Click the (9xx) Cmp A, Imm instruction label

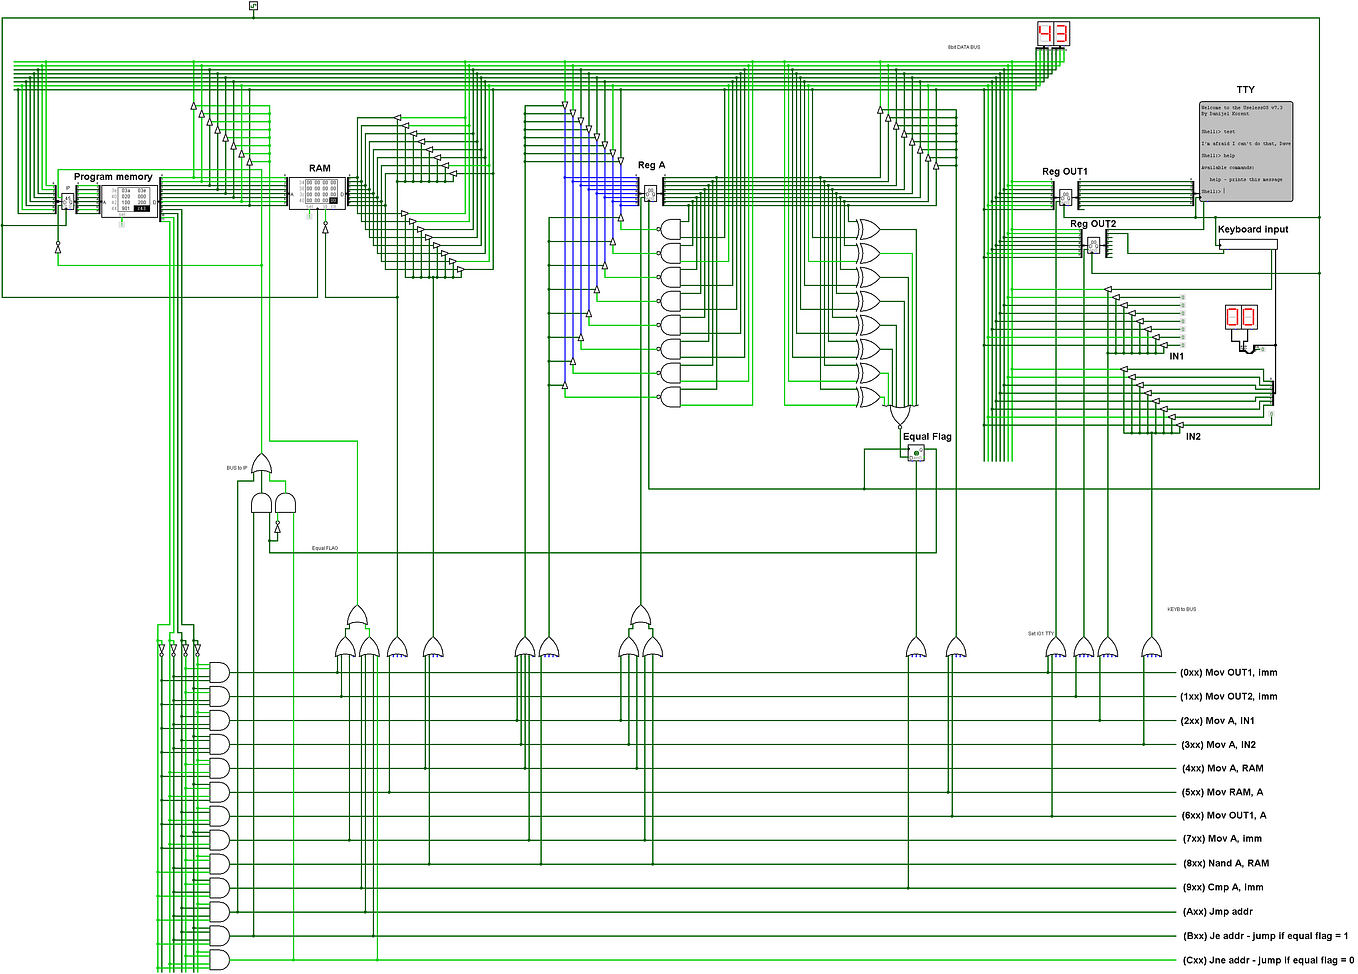click(1222, 887)
